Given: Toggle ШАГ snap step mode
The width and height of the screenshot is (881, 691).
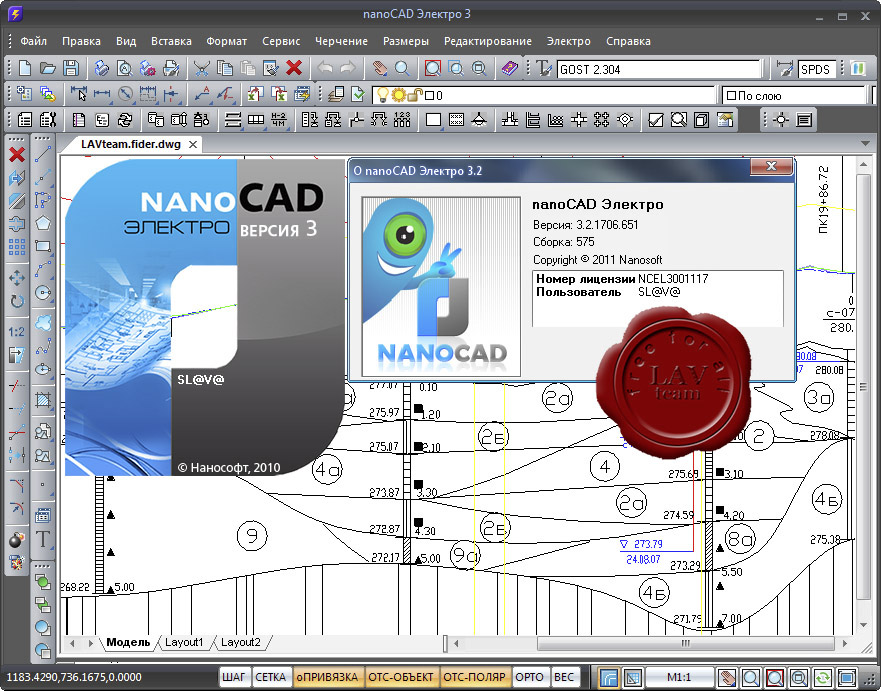Looking at the screenshot, I should 234,677.
